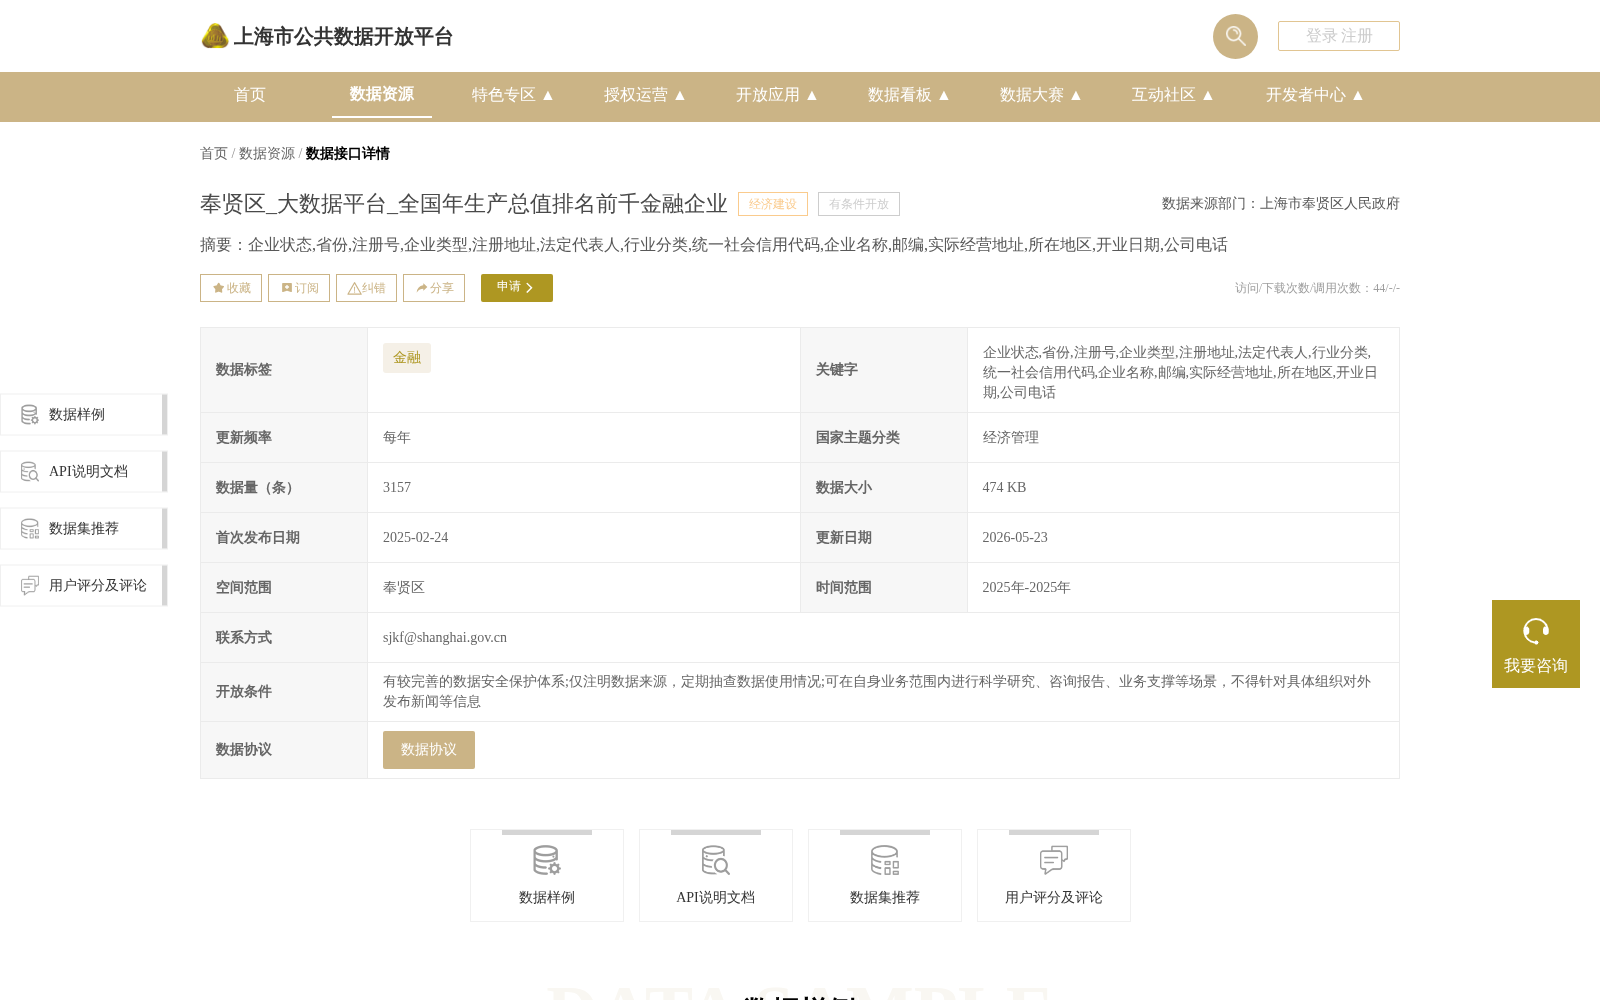Click the 数据样例 card icon
The height and width of the screenshot is (1000, 1600).
[x=547, y=860]
